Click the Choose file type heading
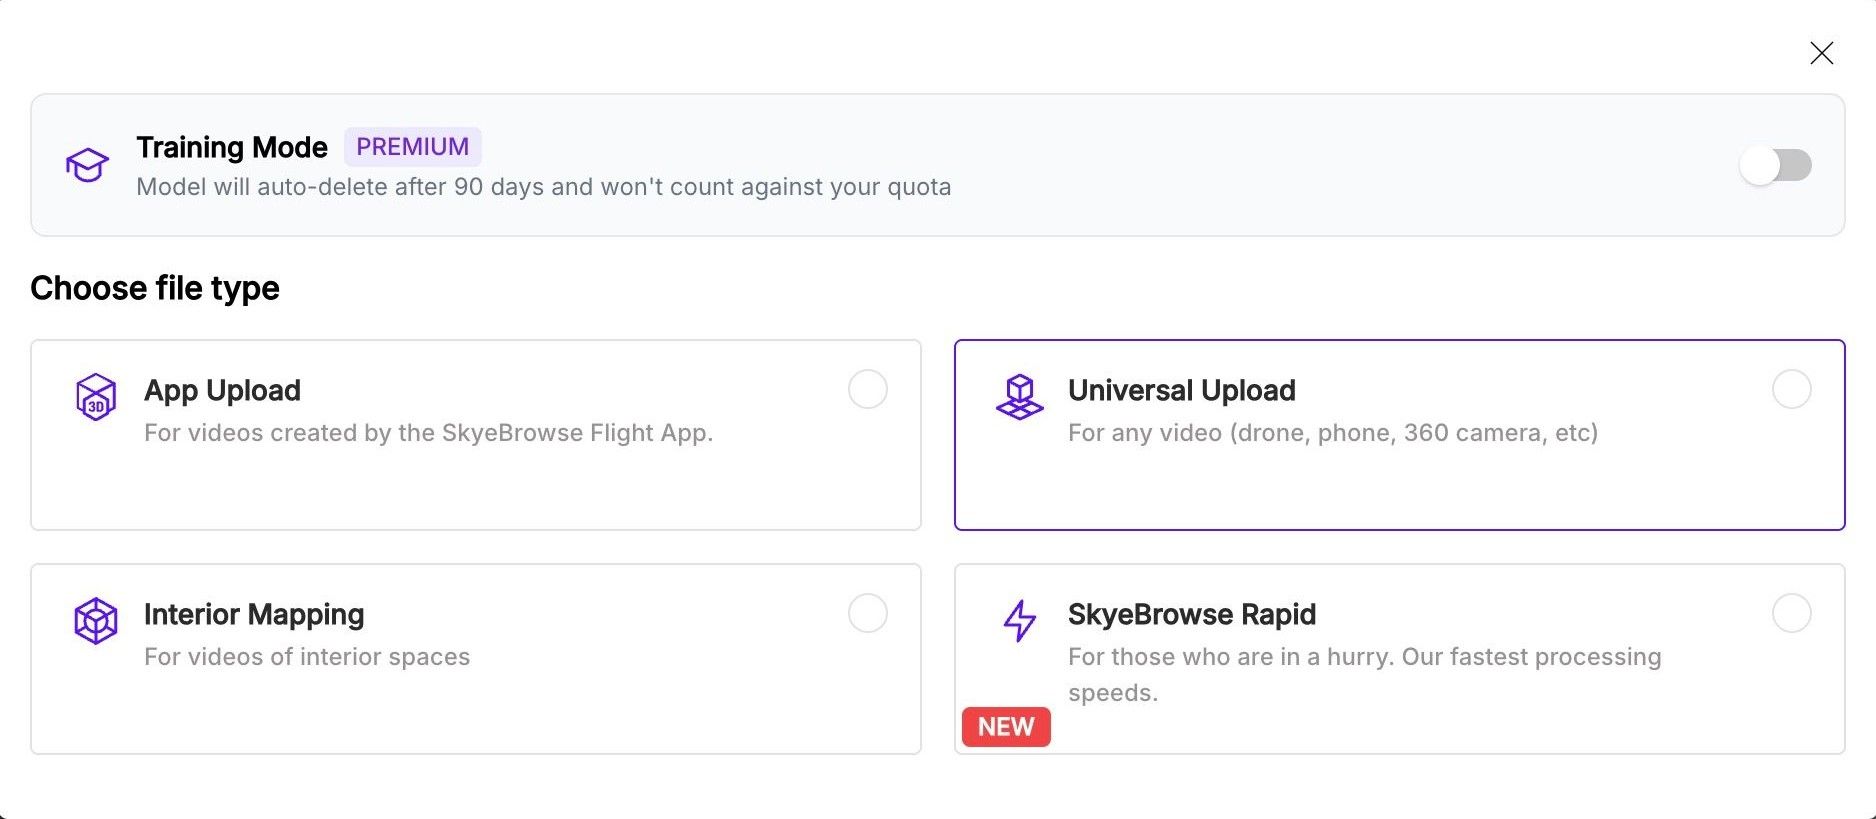Screen dimensions: 1876x819 click(155, 288)
